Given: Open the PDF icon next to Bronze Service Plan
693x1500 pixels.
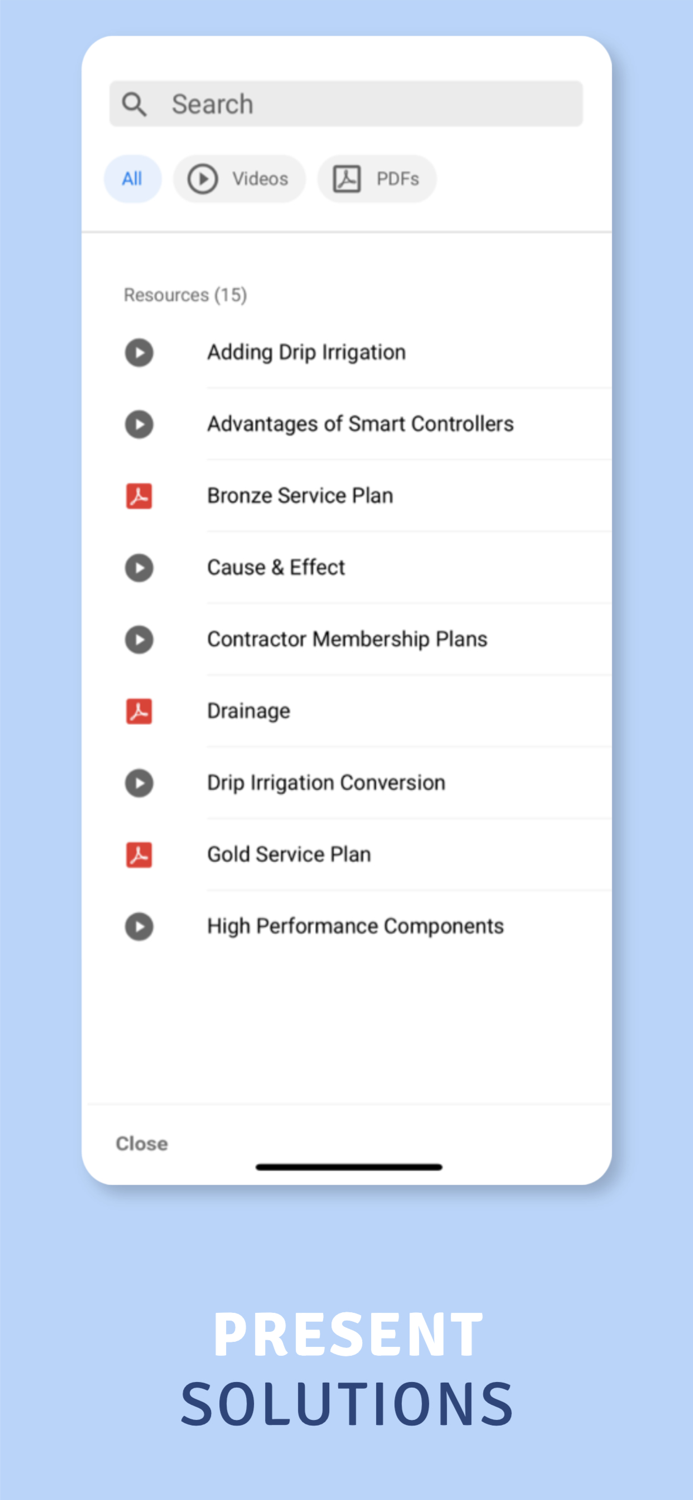Looking at the screenshot, I should tap(139, 495).
